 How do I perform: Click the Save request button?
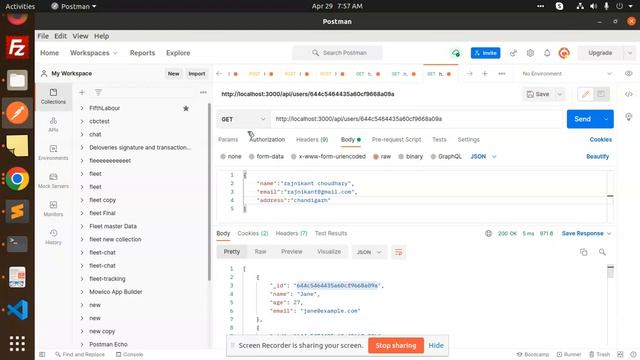click(538, 94)
